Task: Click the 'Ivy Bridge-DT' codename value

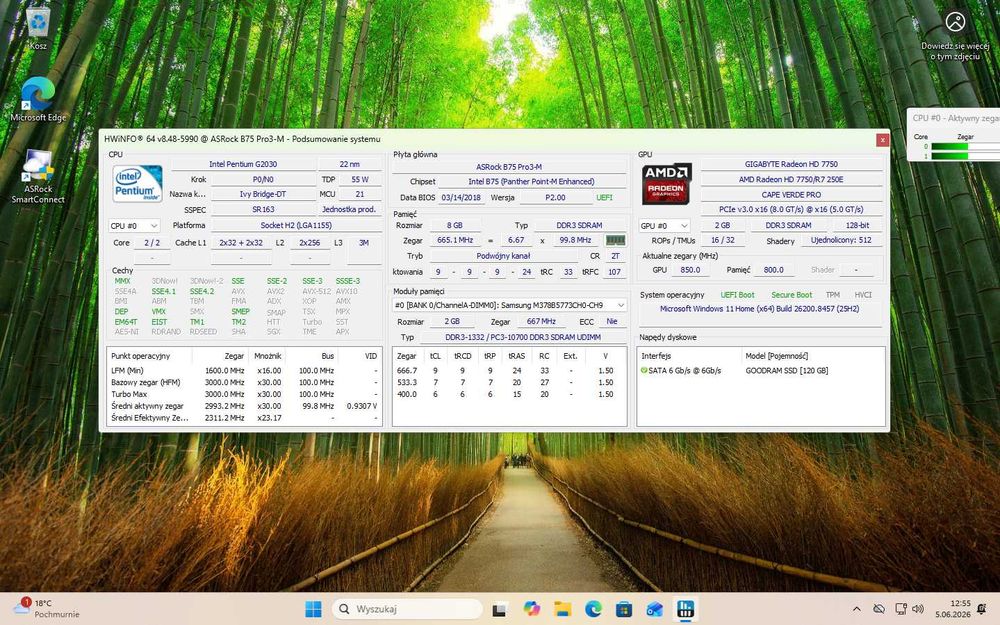Action: (263, 194)
